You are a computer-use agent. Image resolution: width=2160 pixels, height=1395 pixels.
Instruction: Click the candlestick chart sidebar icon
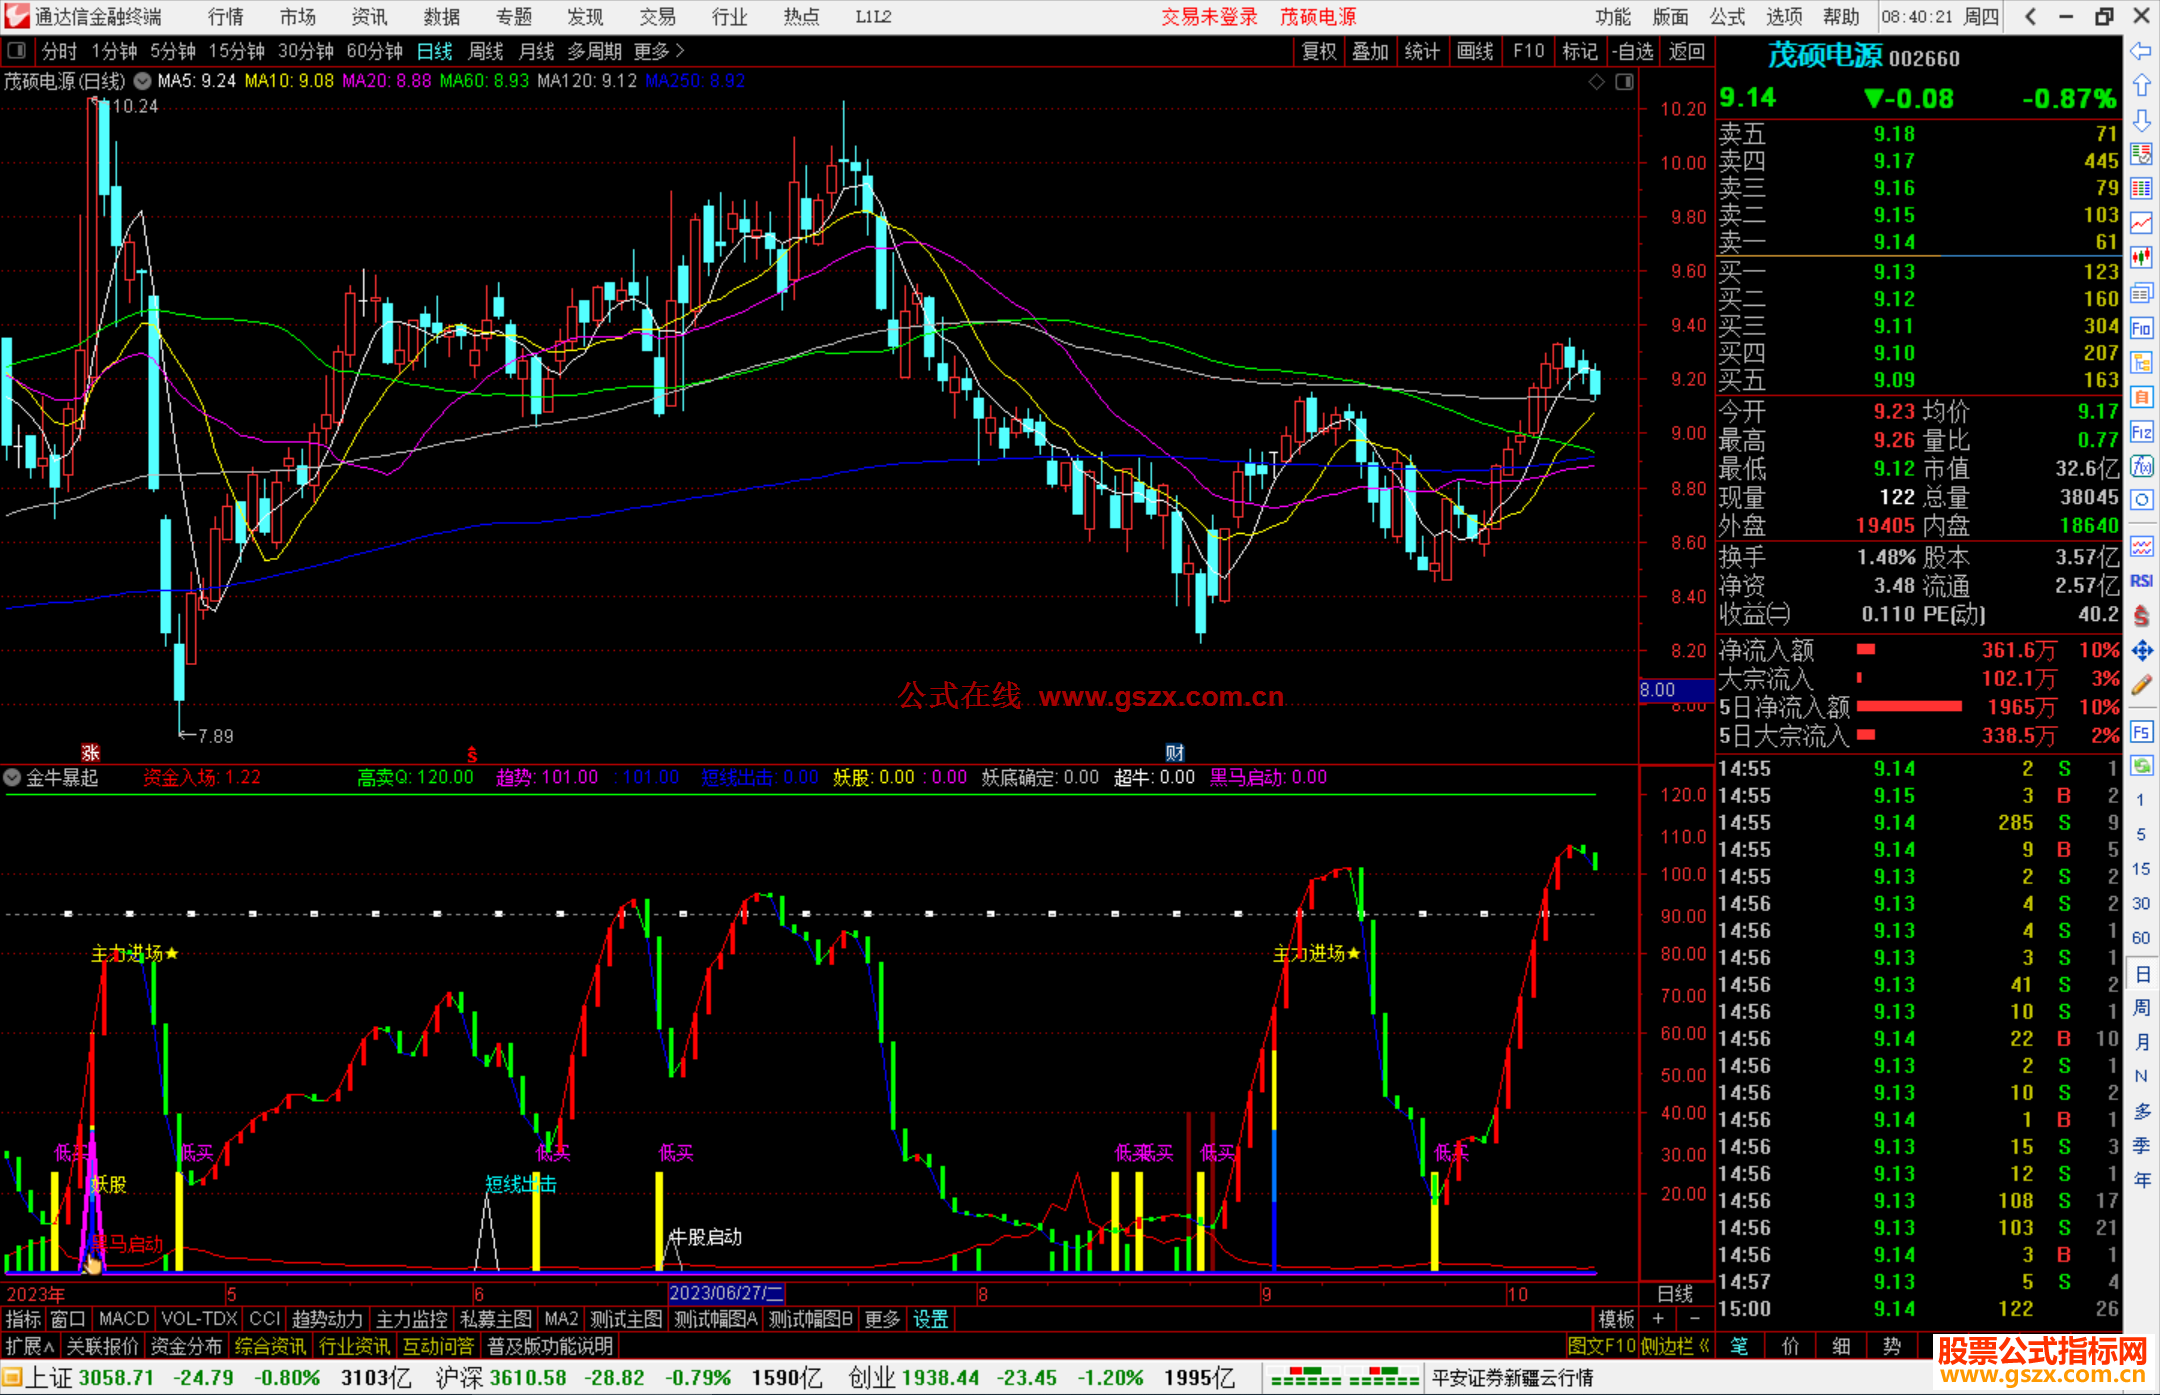(2141, 258)
